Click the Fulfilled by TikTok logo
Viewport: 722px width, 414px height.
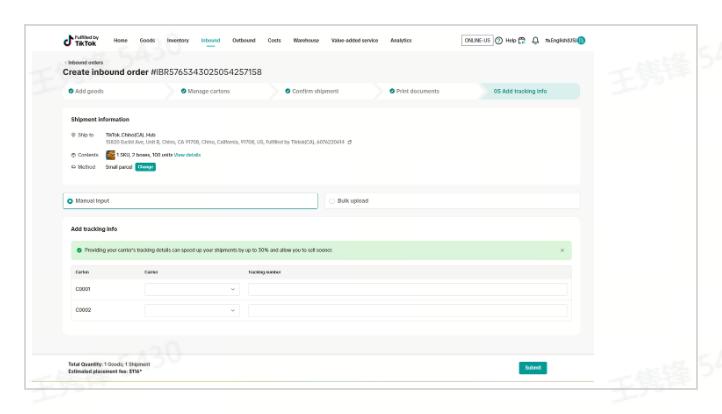click(x=81, y=41)
